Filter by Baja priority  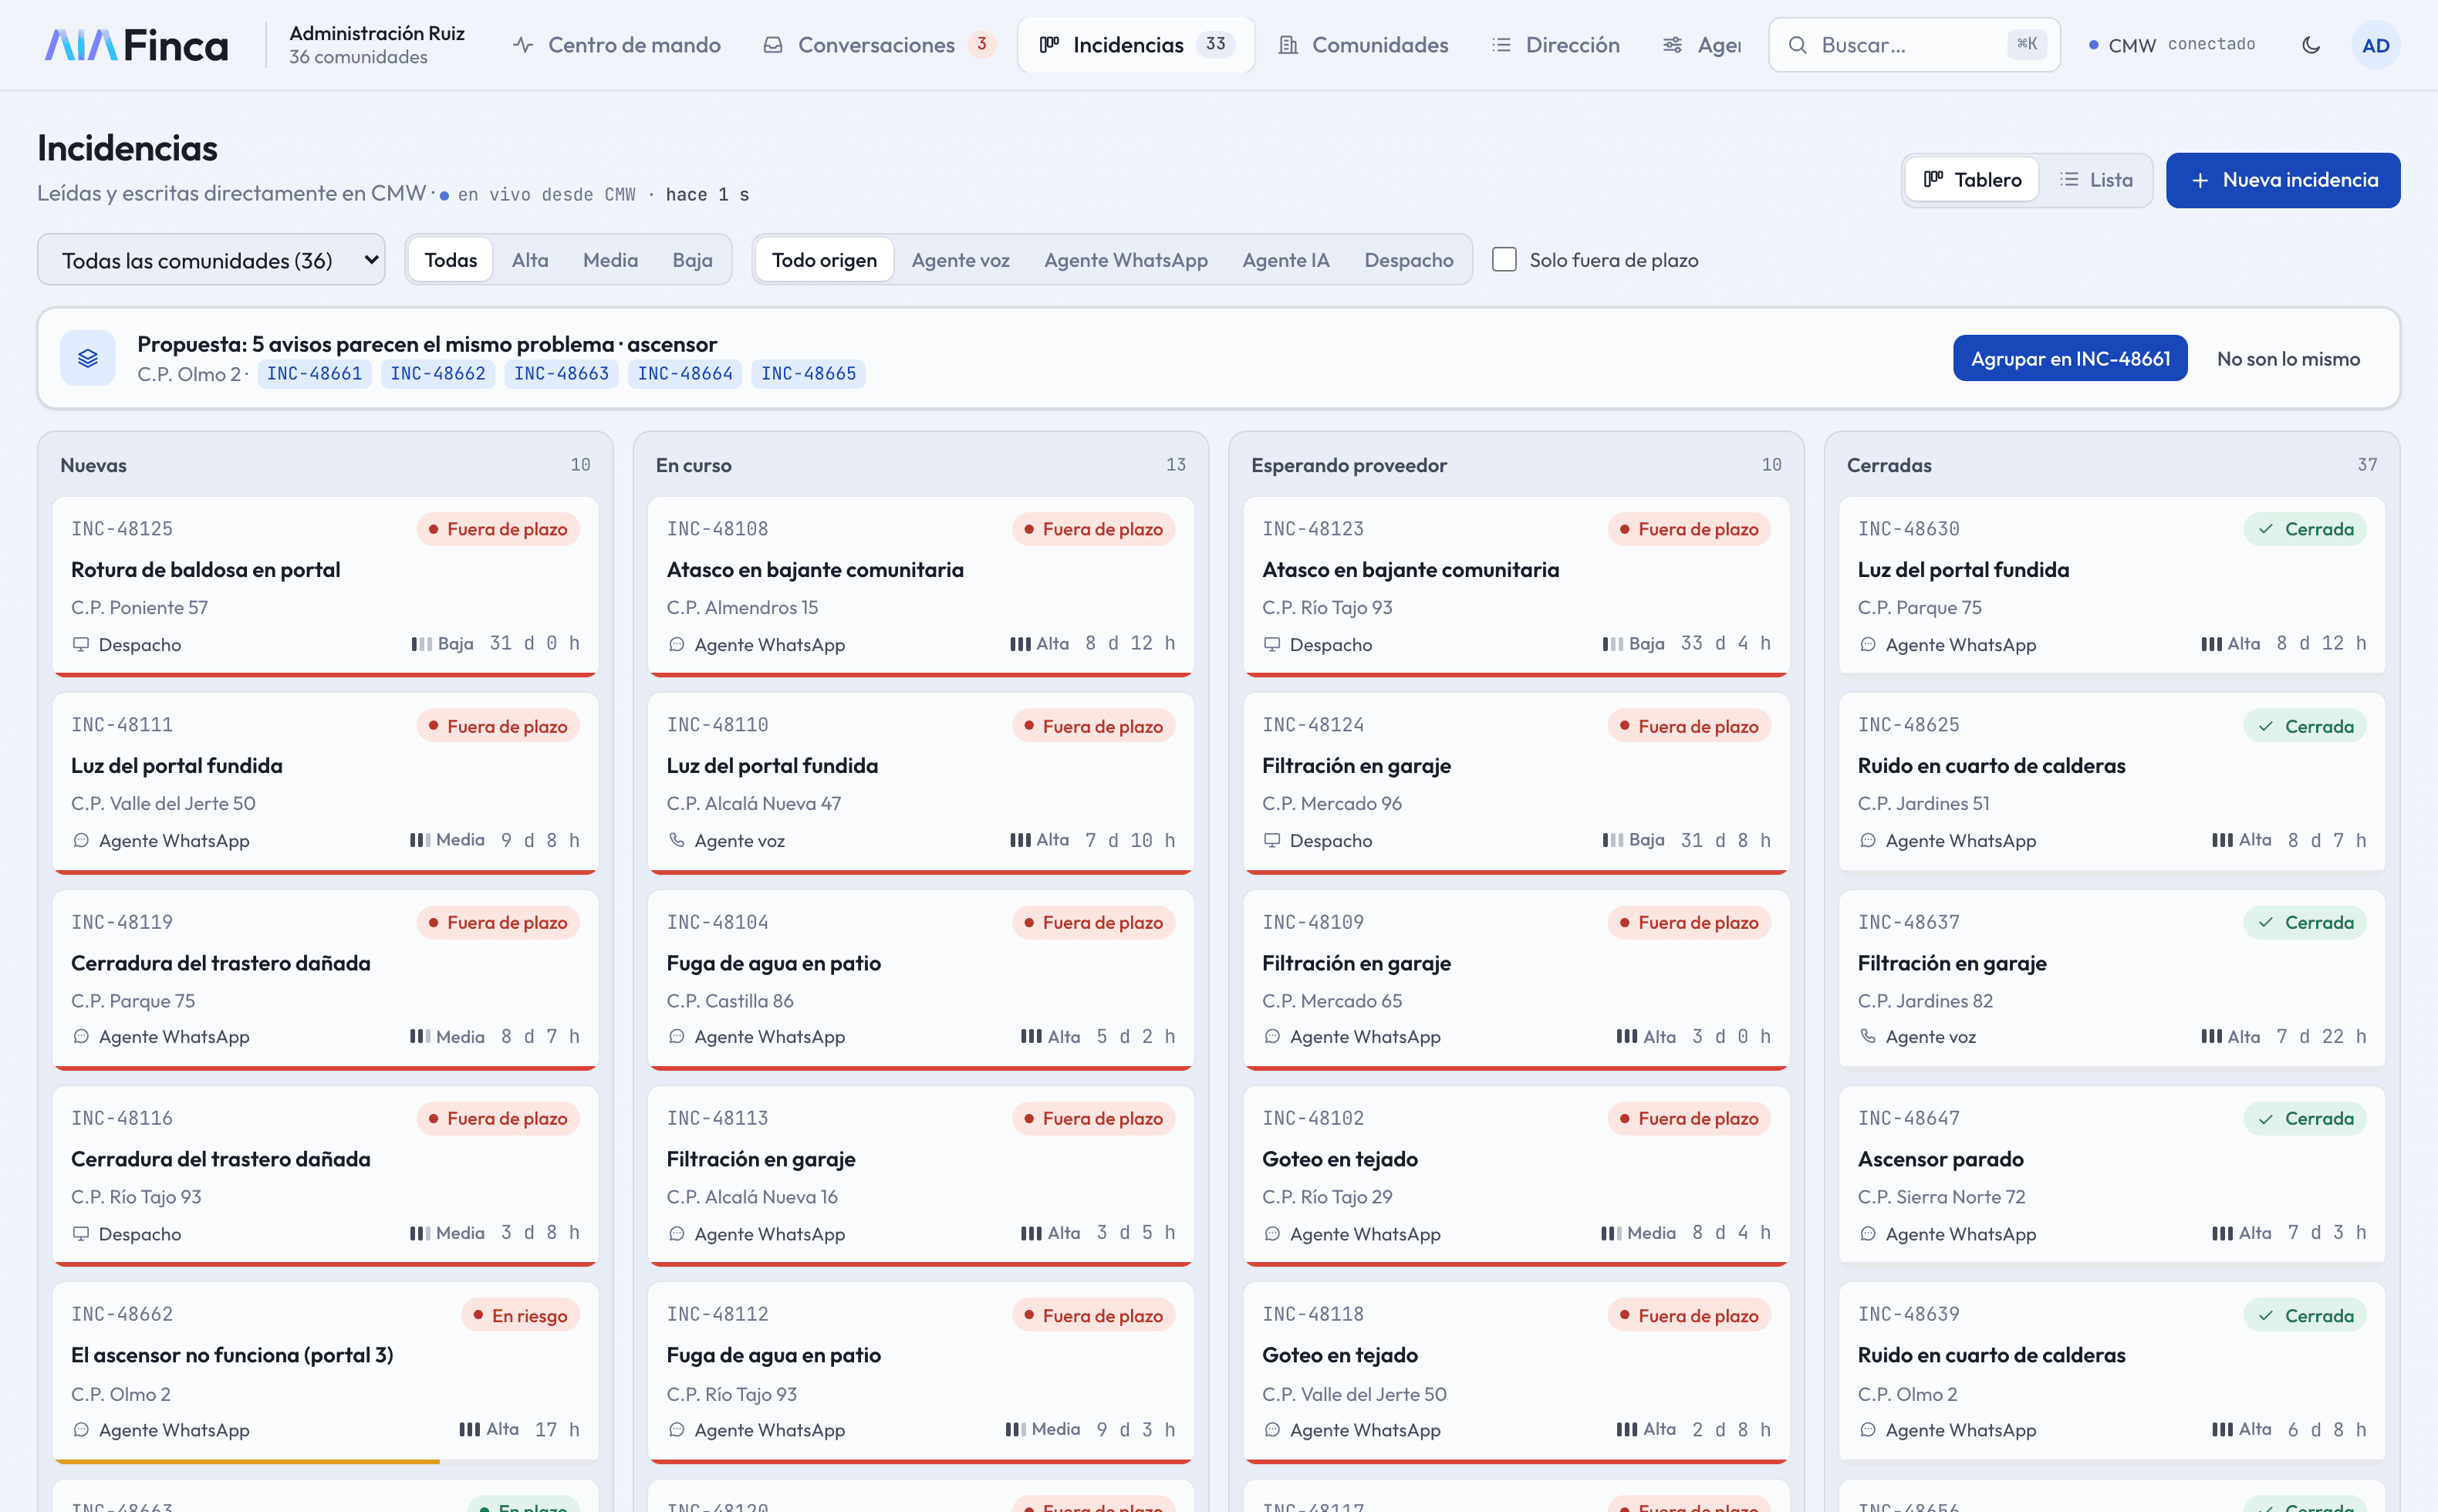point(692,260)
